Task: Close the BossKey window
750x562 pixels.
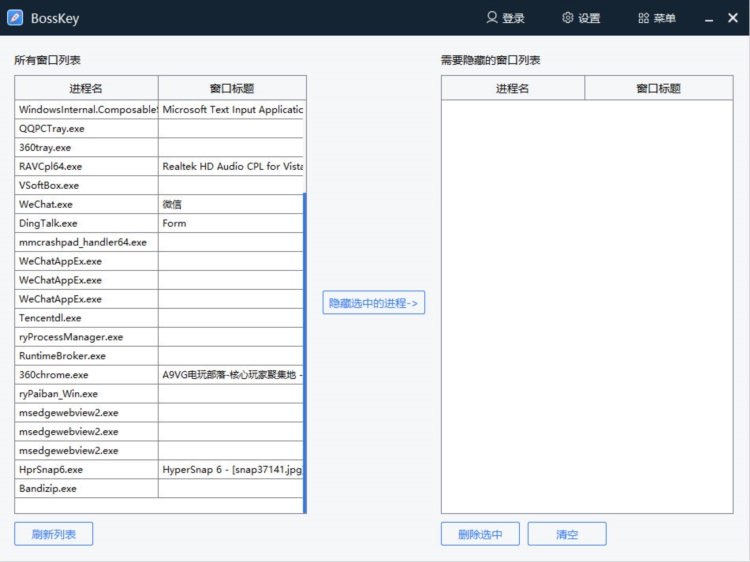Action: point(733,18)
